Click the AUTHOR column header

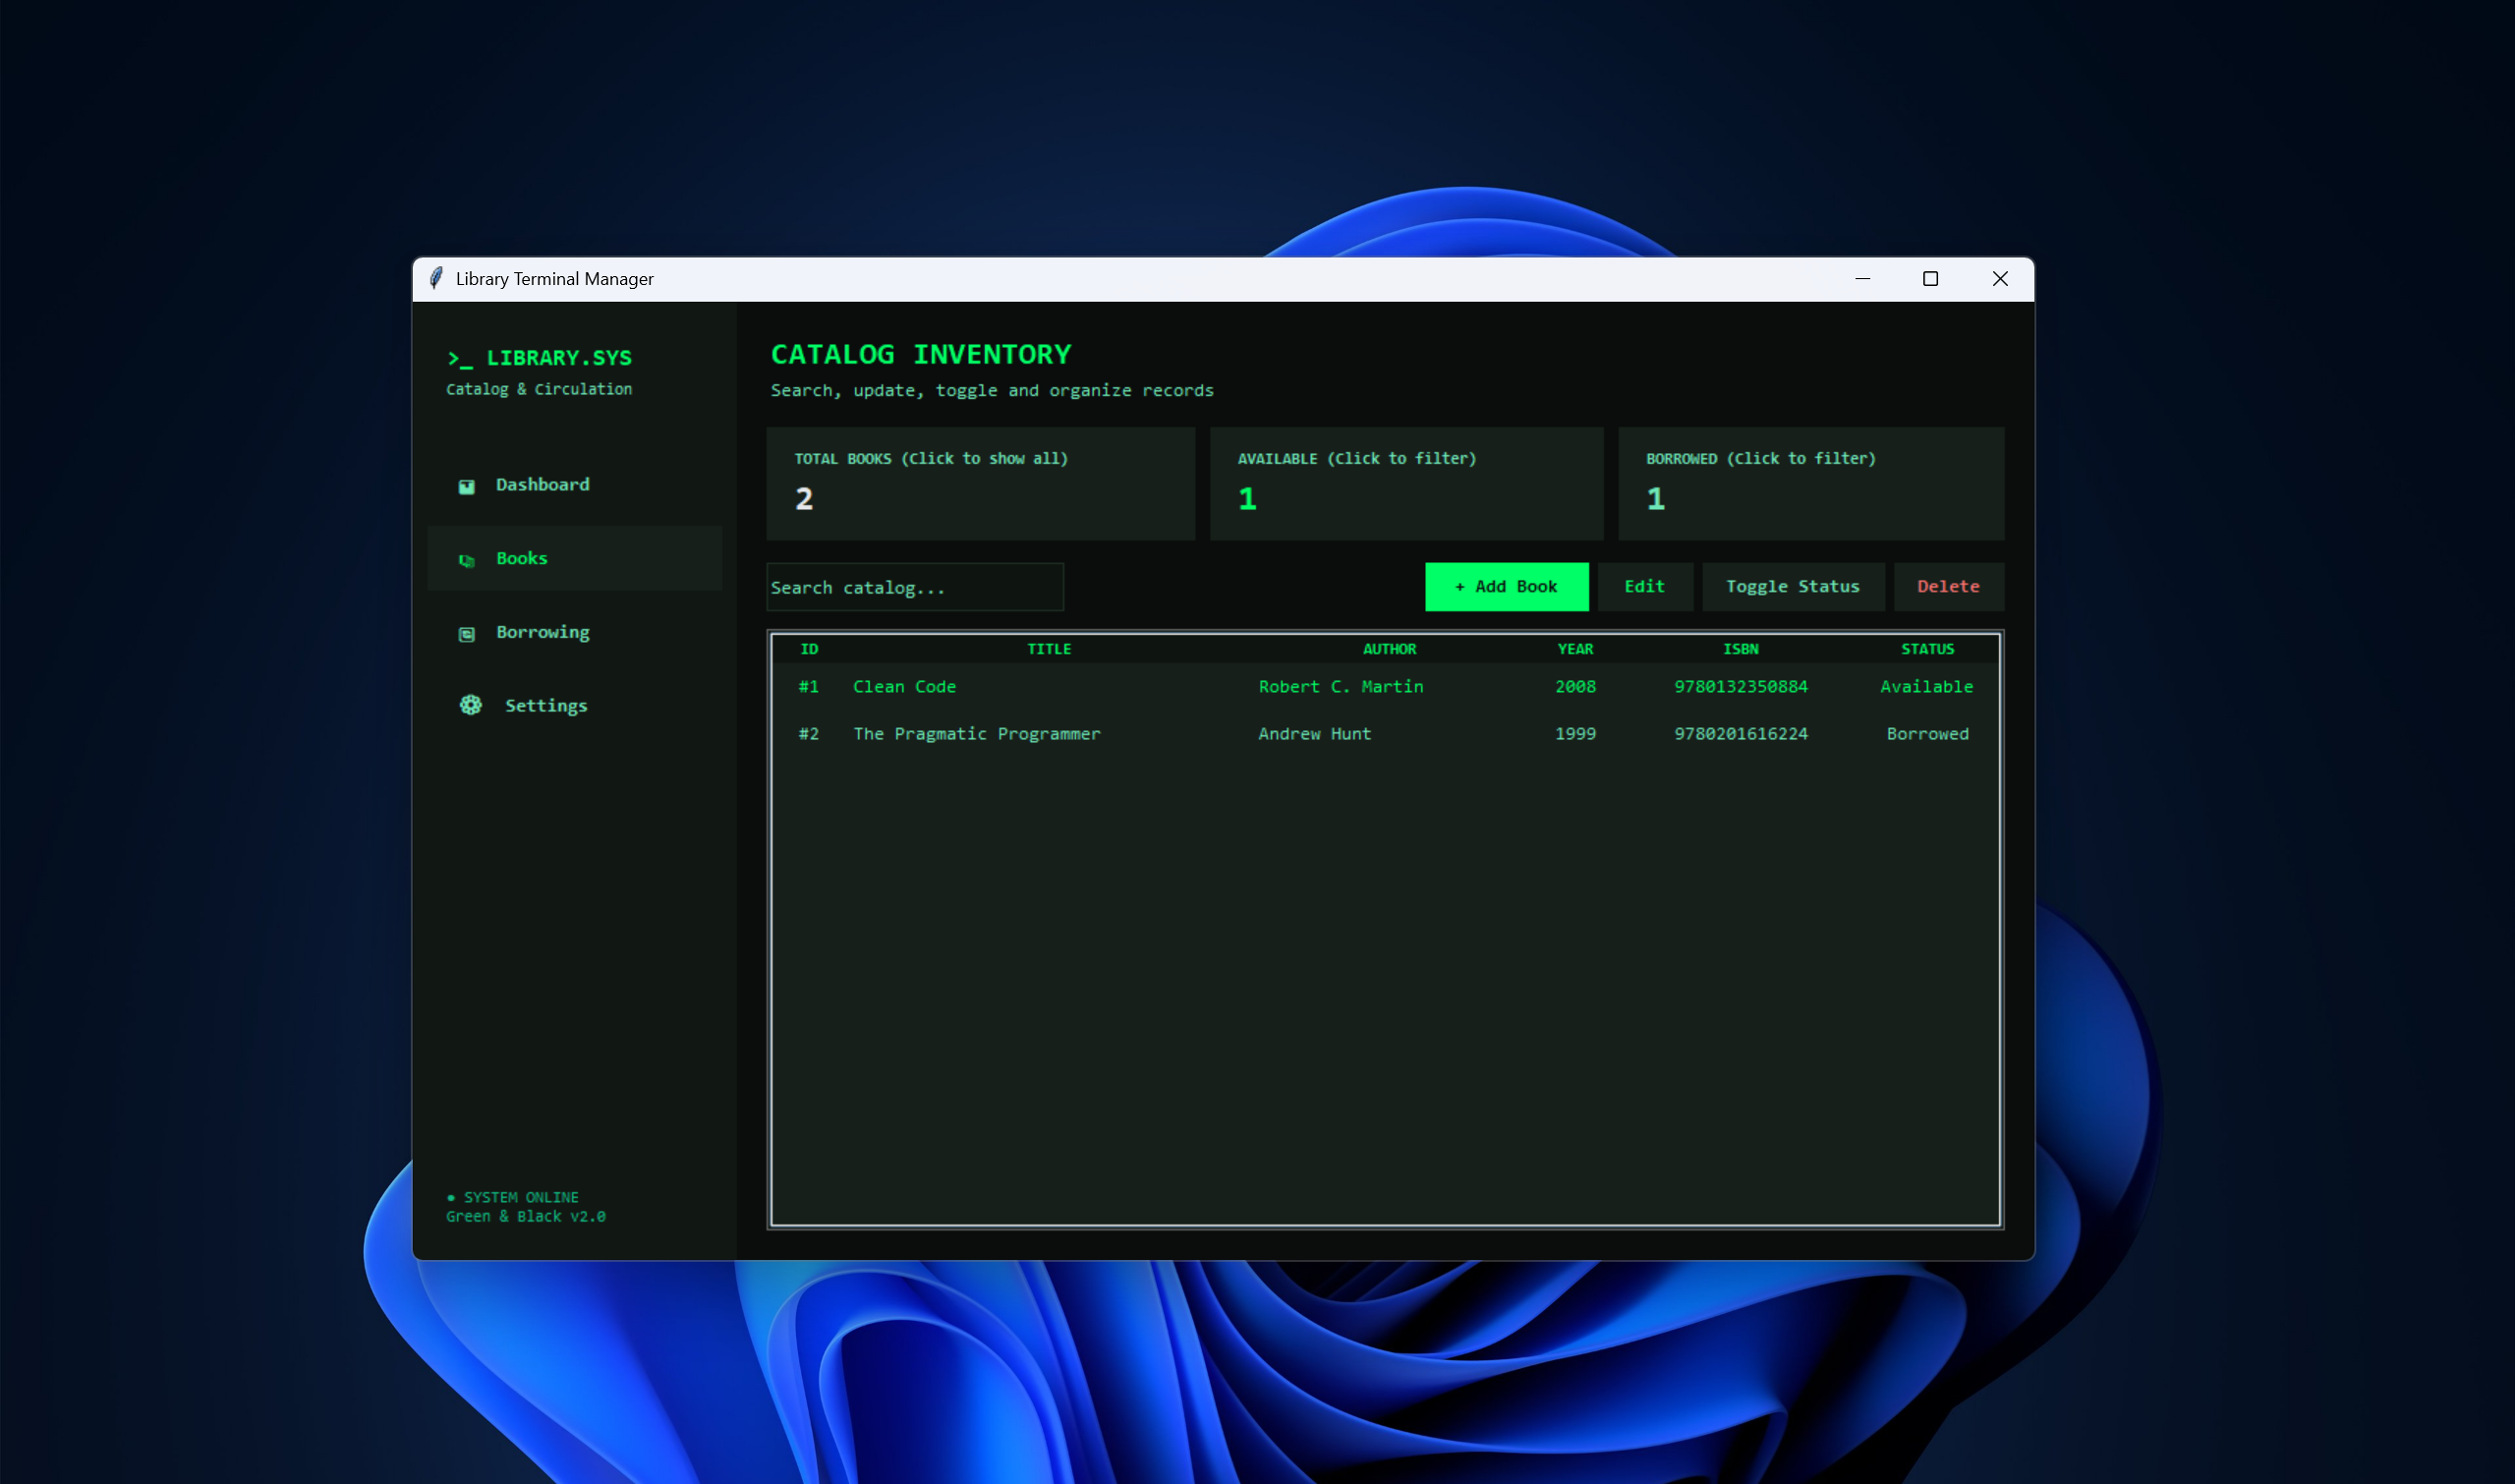[1389, 649]
